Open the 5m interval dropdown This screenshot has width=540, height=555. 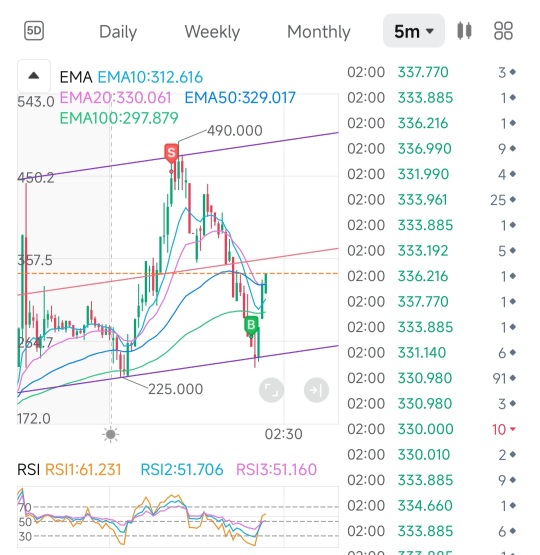(414, 31)
